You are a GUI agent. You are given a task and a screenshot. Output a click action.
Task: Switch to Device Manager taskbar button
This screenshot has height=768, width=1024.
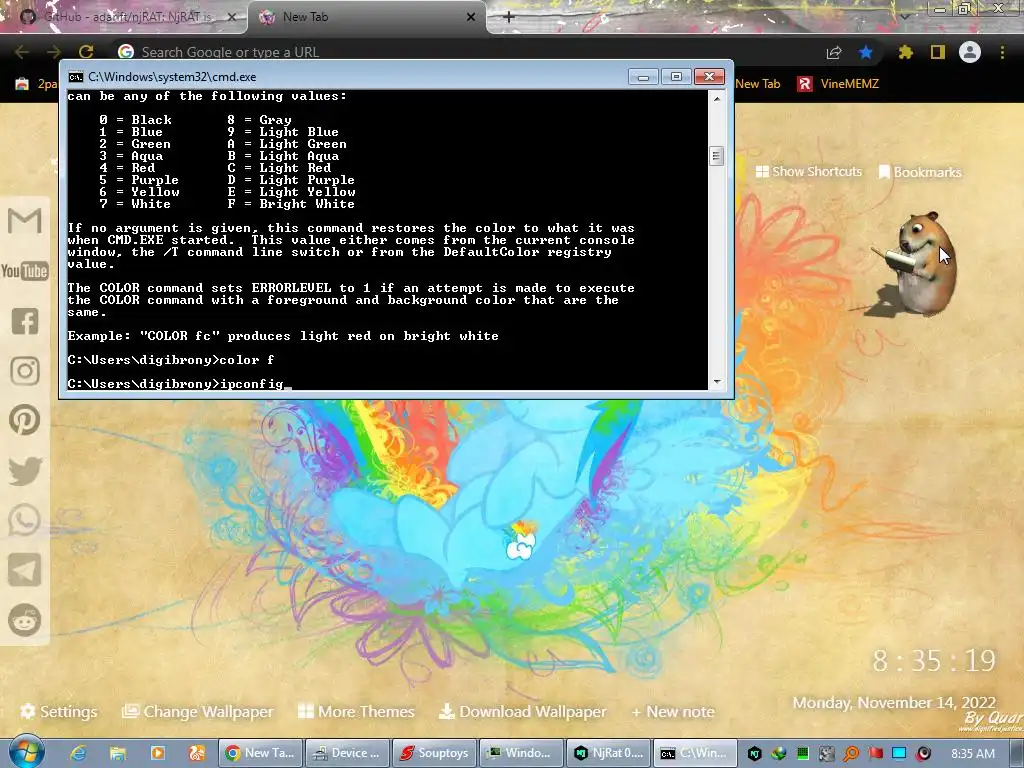347,753
